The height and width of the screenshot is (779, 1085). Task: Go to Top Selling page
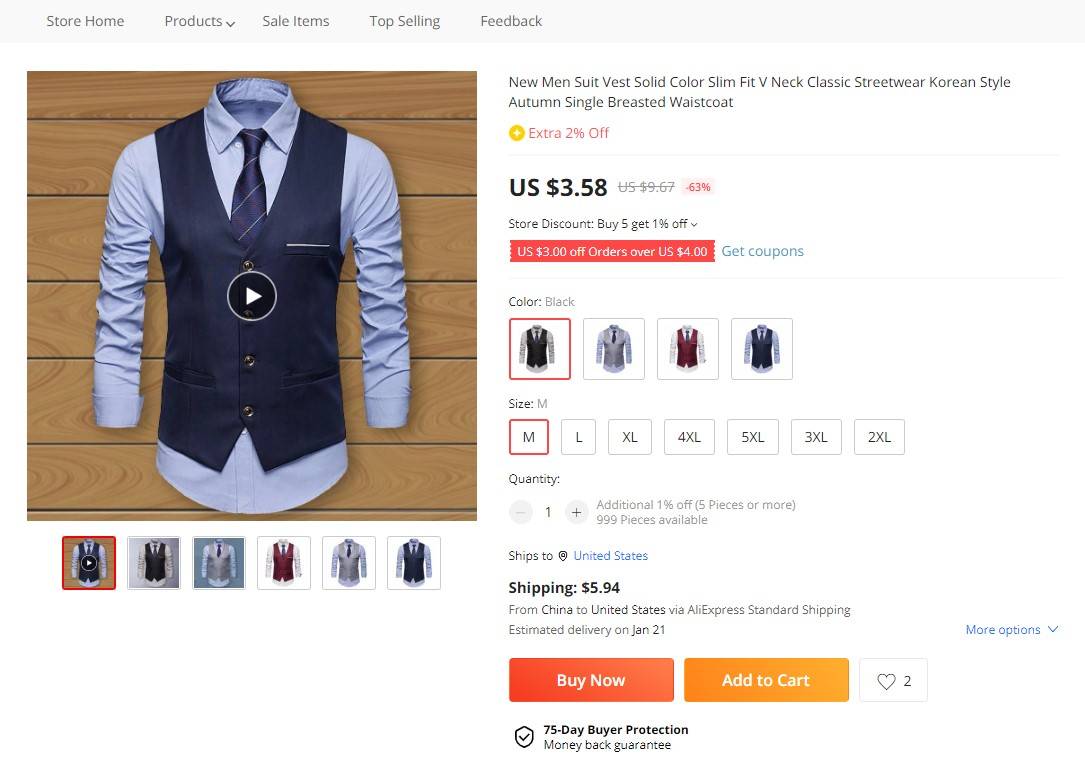404,21
